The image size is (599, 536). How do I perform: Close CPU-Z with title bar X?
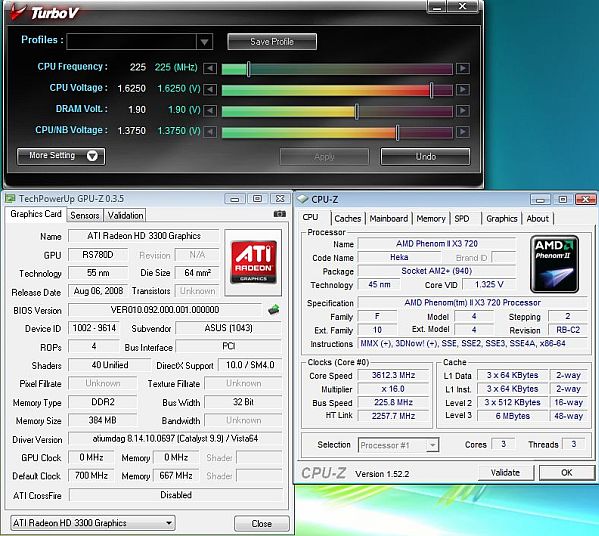click(x=585, y=199)
